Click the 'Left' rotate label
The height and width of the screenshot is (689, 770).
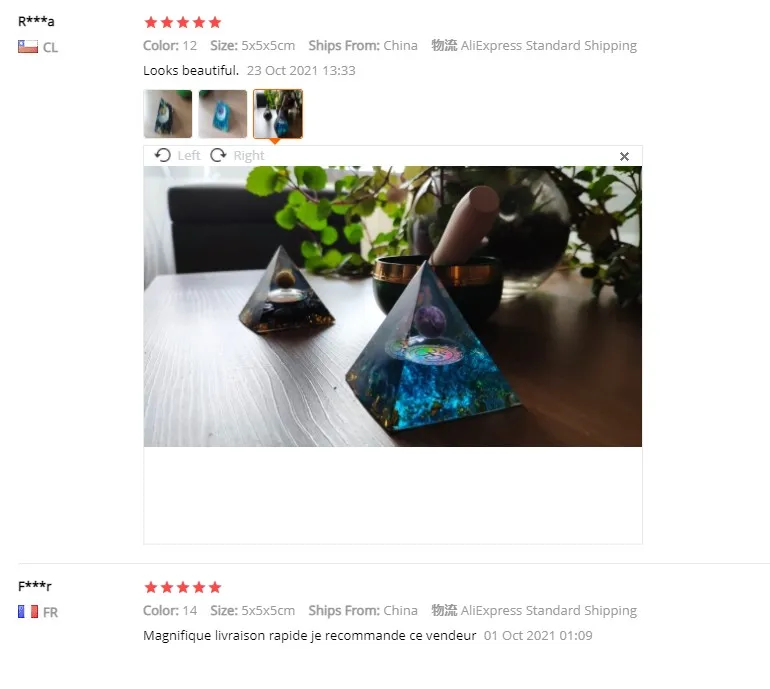189,156
